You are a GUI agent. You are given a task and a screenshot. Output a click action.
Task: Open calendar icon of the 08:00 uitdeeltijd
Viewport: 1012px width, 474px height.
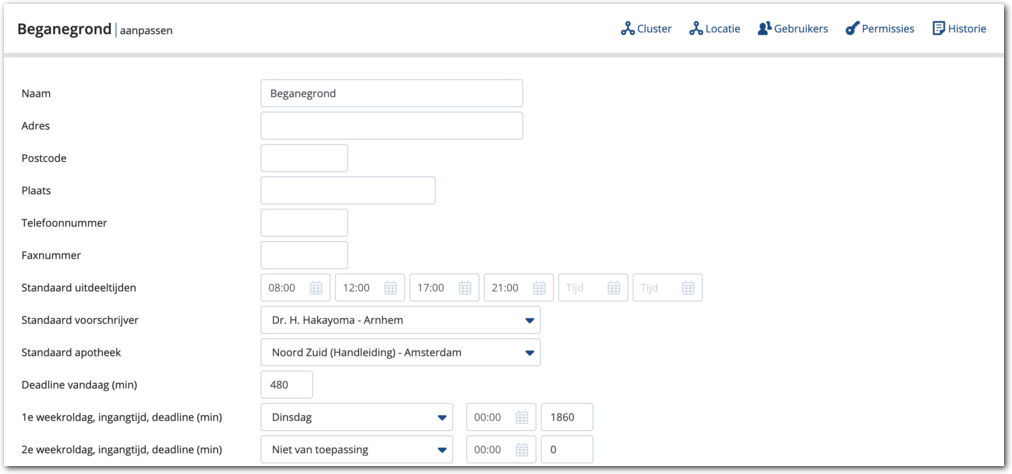point(316,288)
